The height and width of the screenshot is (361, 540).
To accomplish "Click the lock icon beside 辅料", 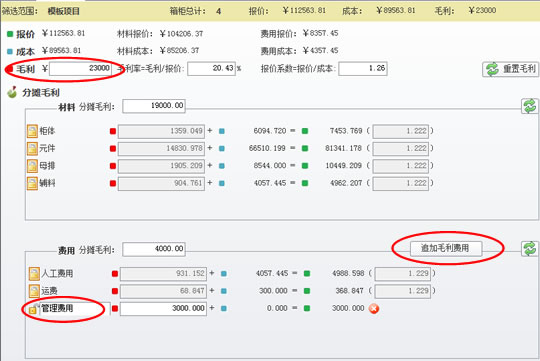I will tap(32, 183).
